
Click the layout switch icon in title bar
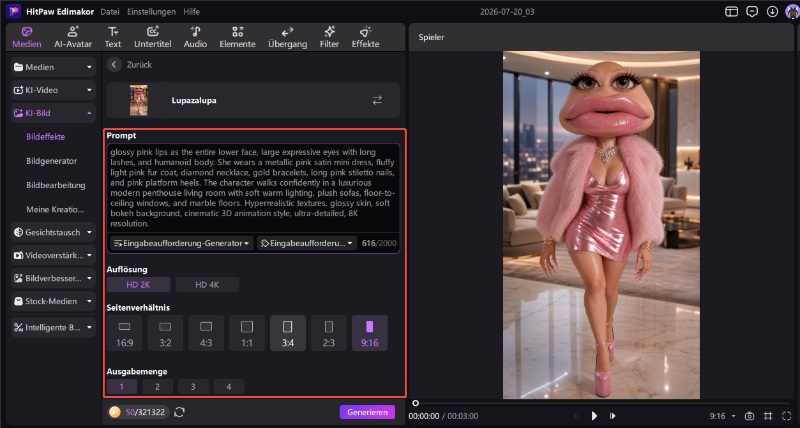tap(732, 11)
